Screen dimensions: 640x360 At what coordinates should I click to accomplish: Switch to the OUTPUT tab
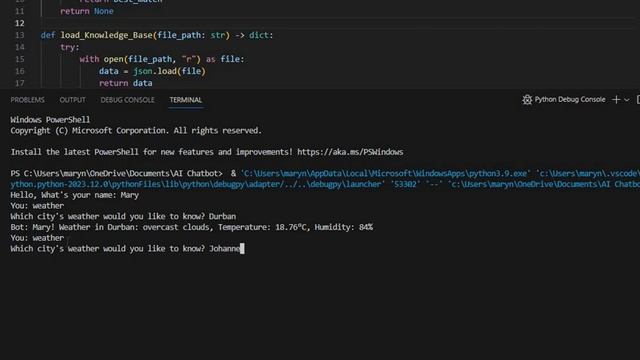(73, 100)
